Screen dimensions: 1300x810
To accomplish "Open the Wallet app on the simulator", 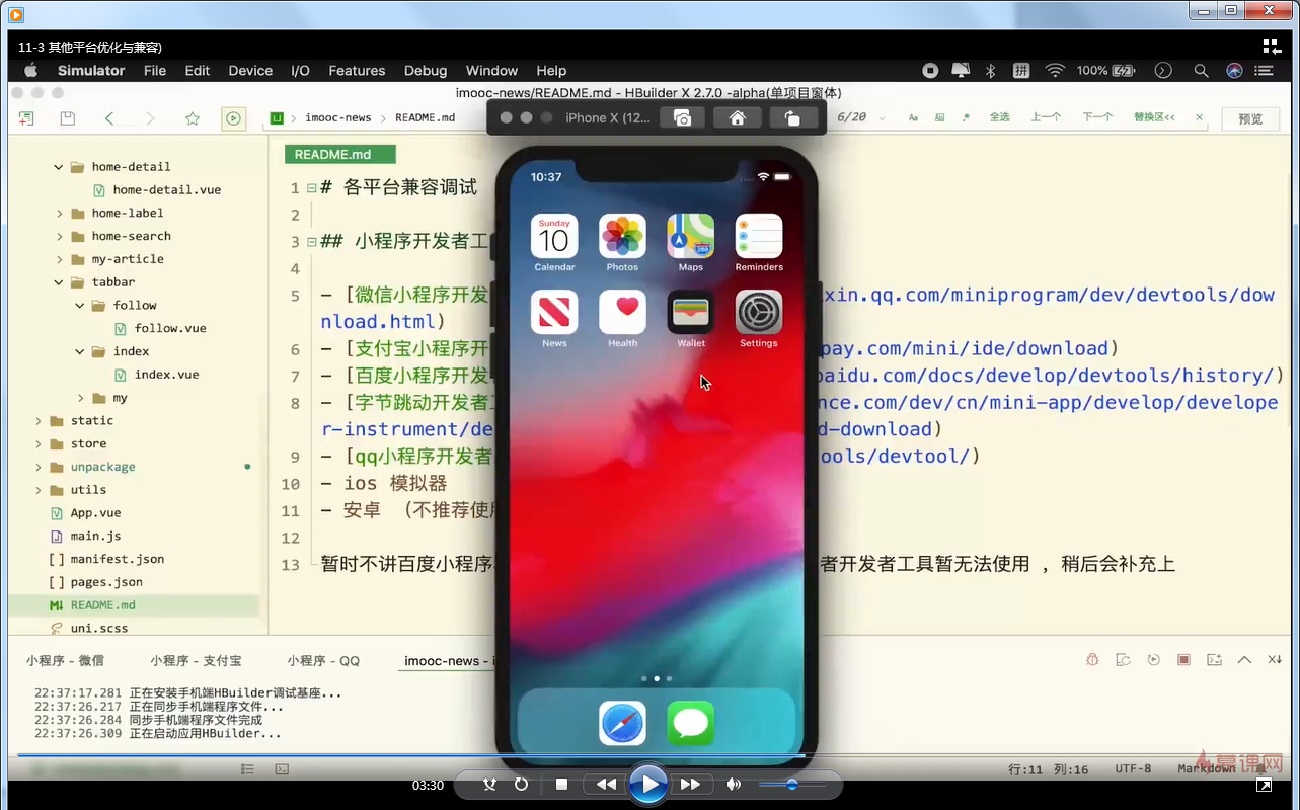I will point(691,313).
